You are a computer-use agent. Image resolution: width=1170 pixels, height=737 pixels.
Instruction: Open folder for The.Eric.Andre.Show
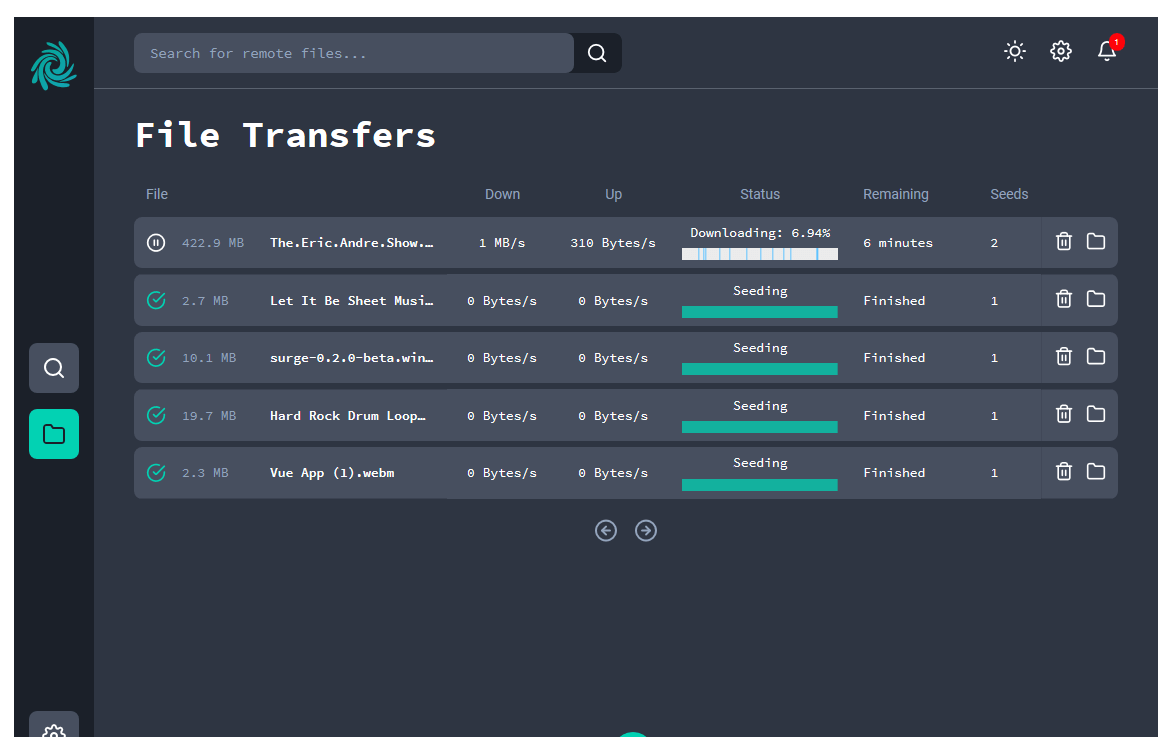pyautogui.click(x=1095, y=242)
